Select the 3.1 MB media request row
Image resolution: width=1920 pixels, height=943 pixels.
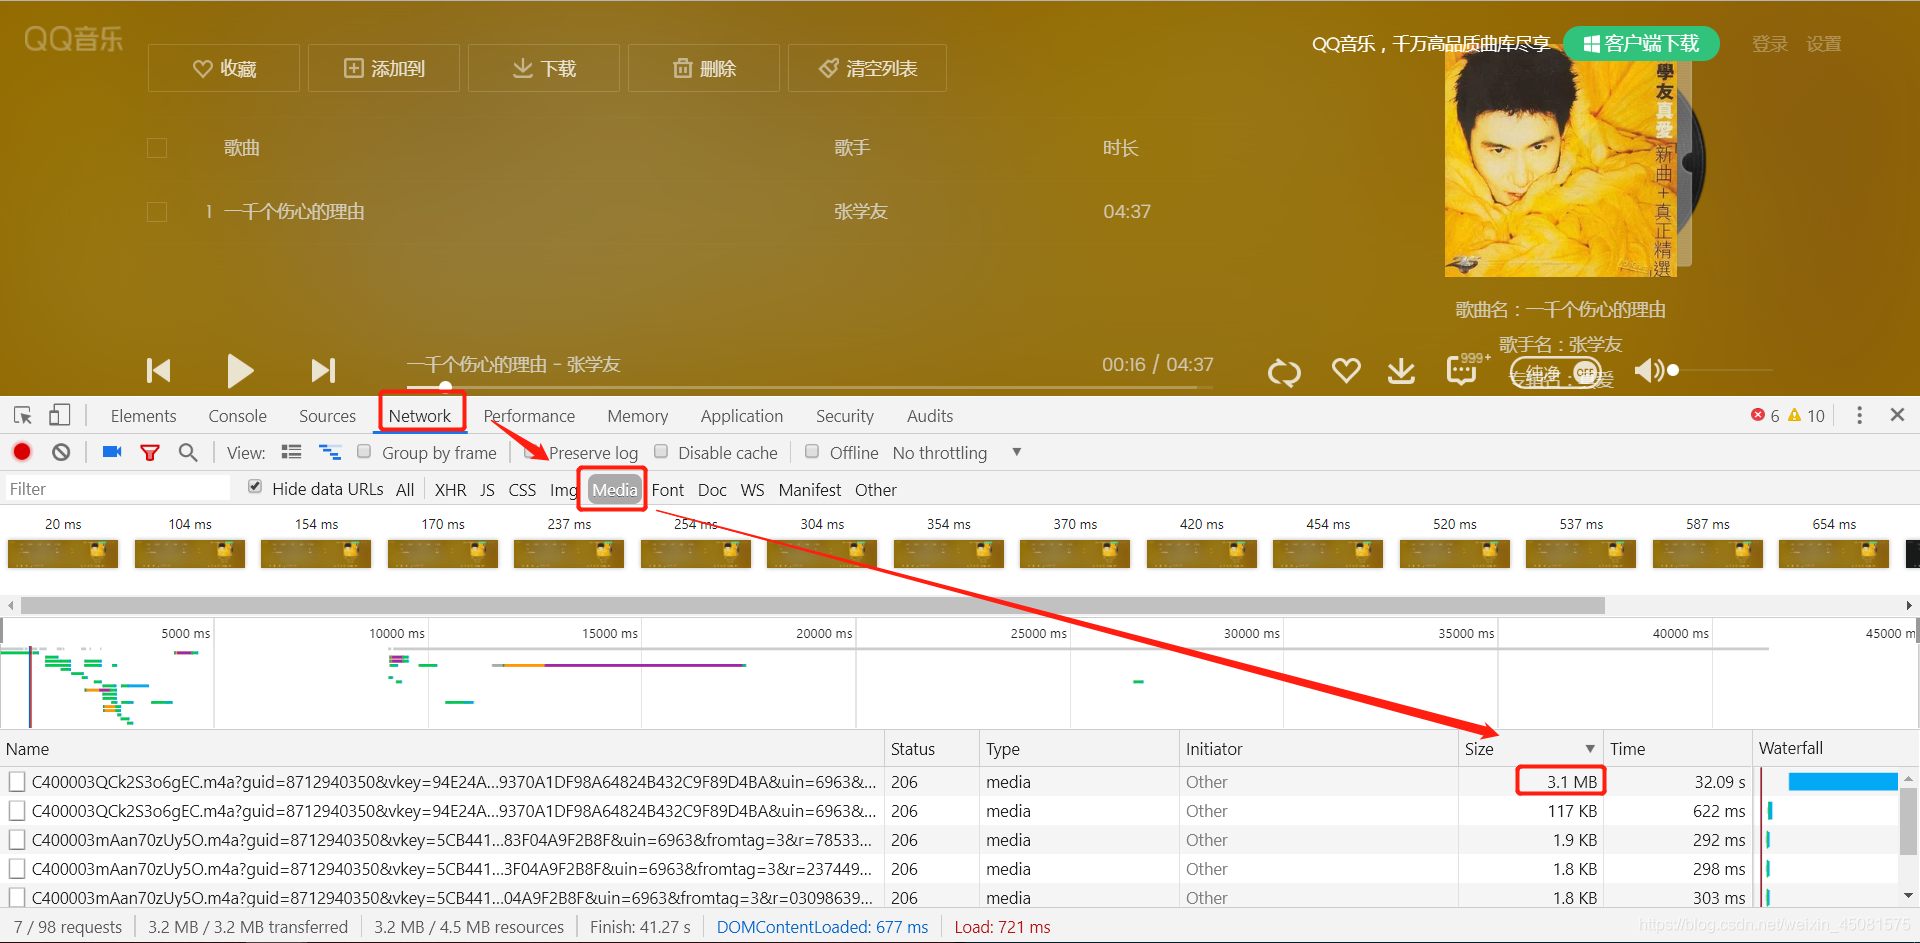[x=950, y=782]
